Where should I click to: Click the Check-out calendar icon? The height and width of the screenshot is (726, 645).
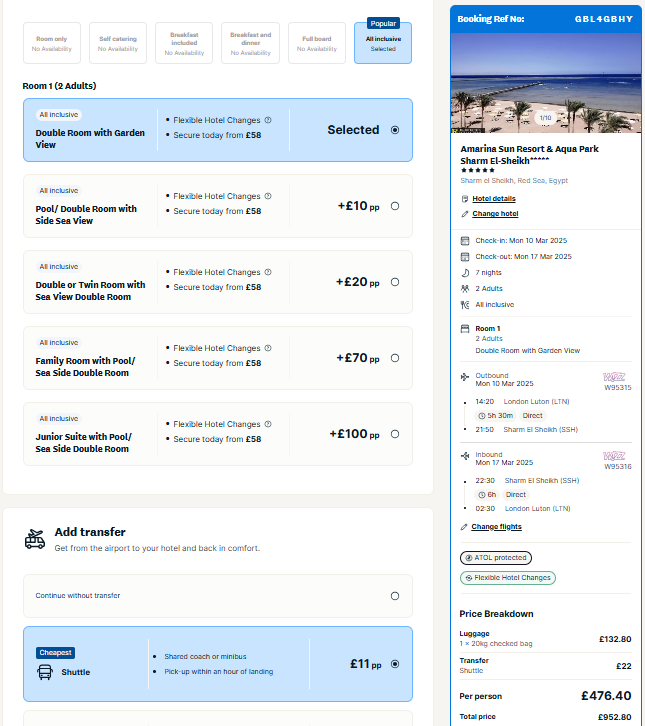[x=465, y=257]
